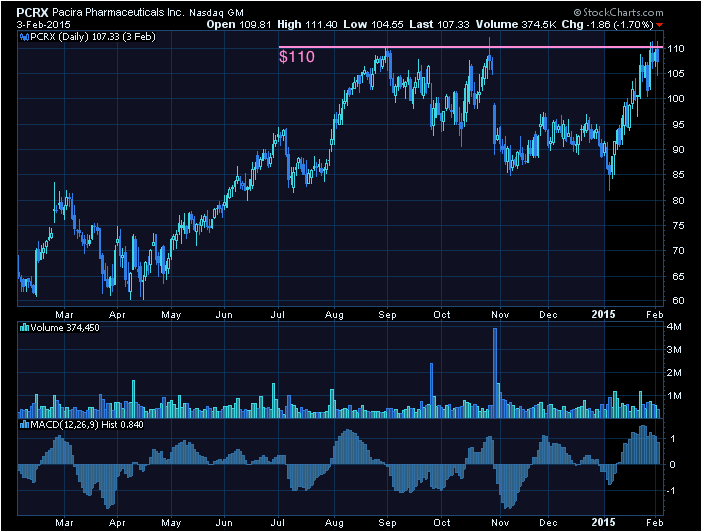Viewport: 702px width, 532px height.
Task: Click the 60 price axis label
Action: click(x=676, y=301)
